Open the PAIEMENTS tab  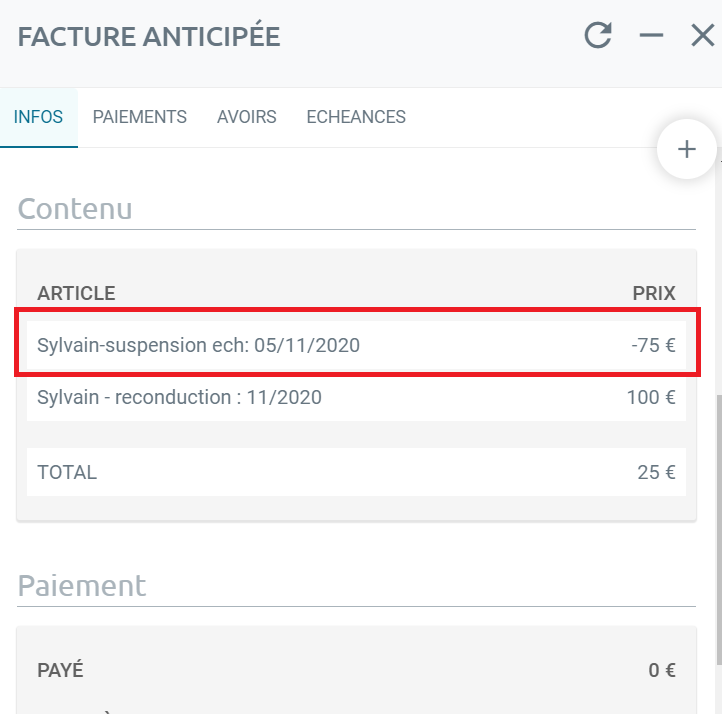pyautogui.click(x=140, y=117)
